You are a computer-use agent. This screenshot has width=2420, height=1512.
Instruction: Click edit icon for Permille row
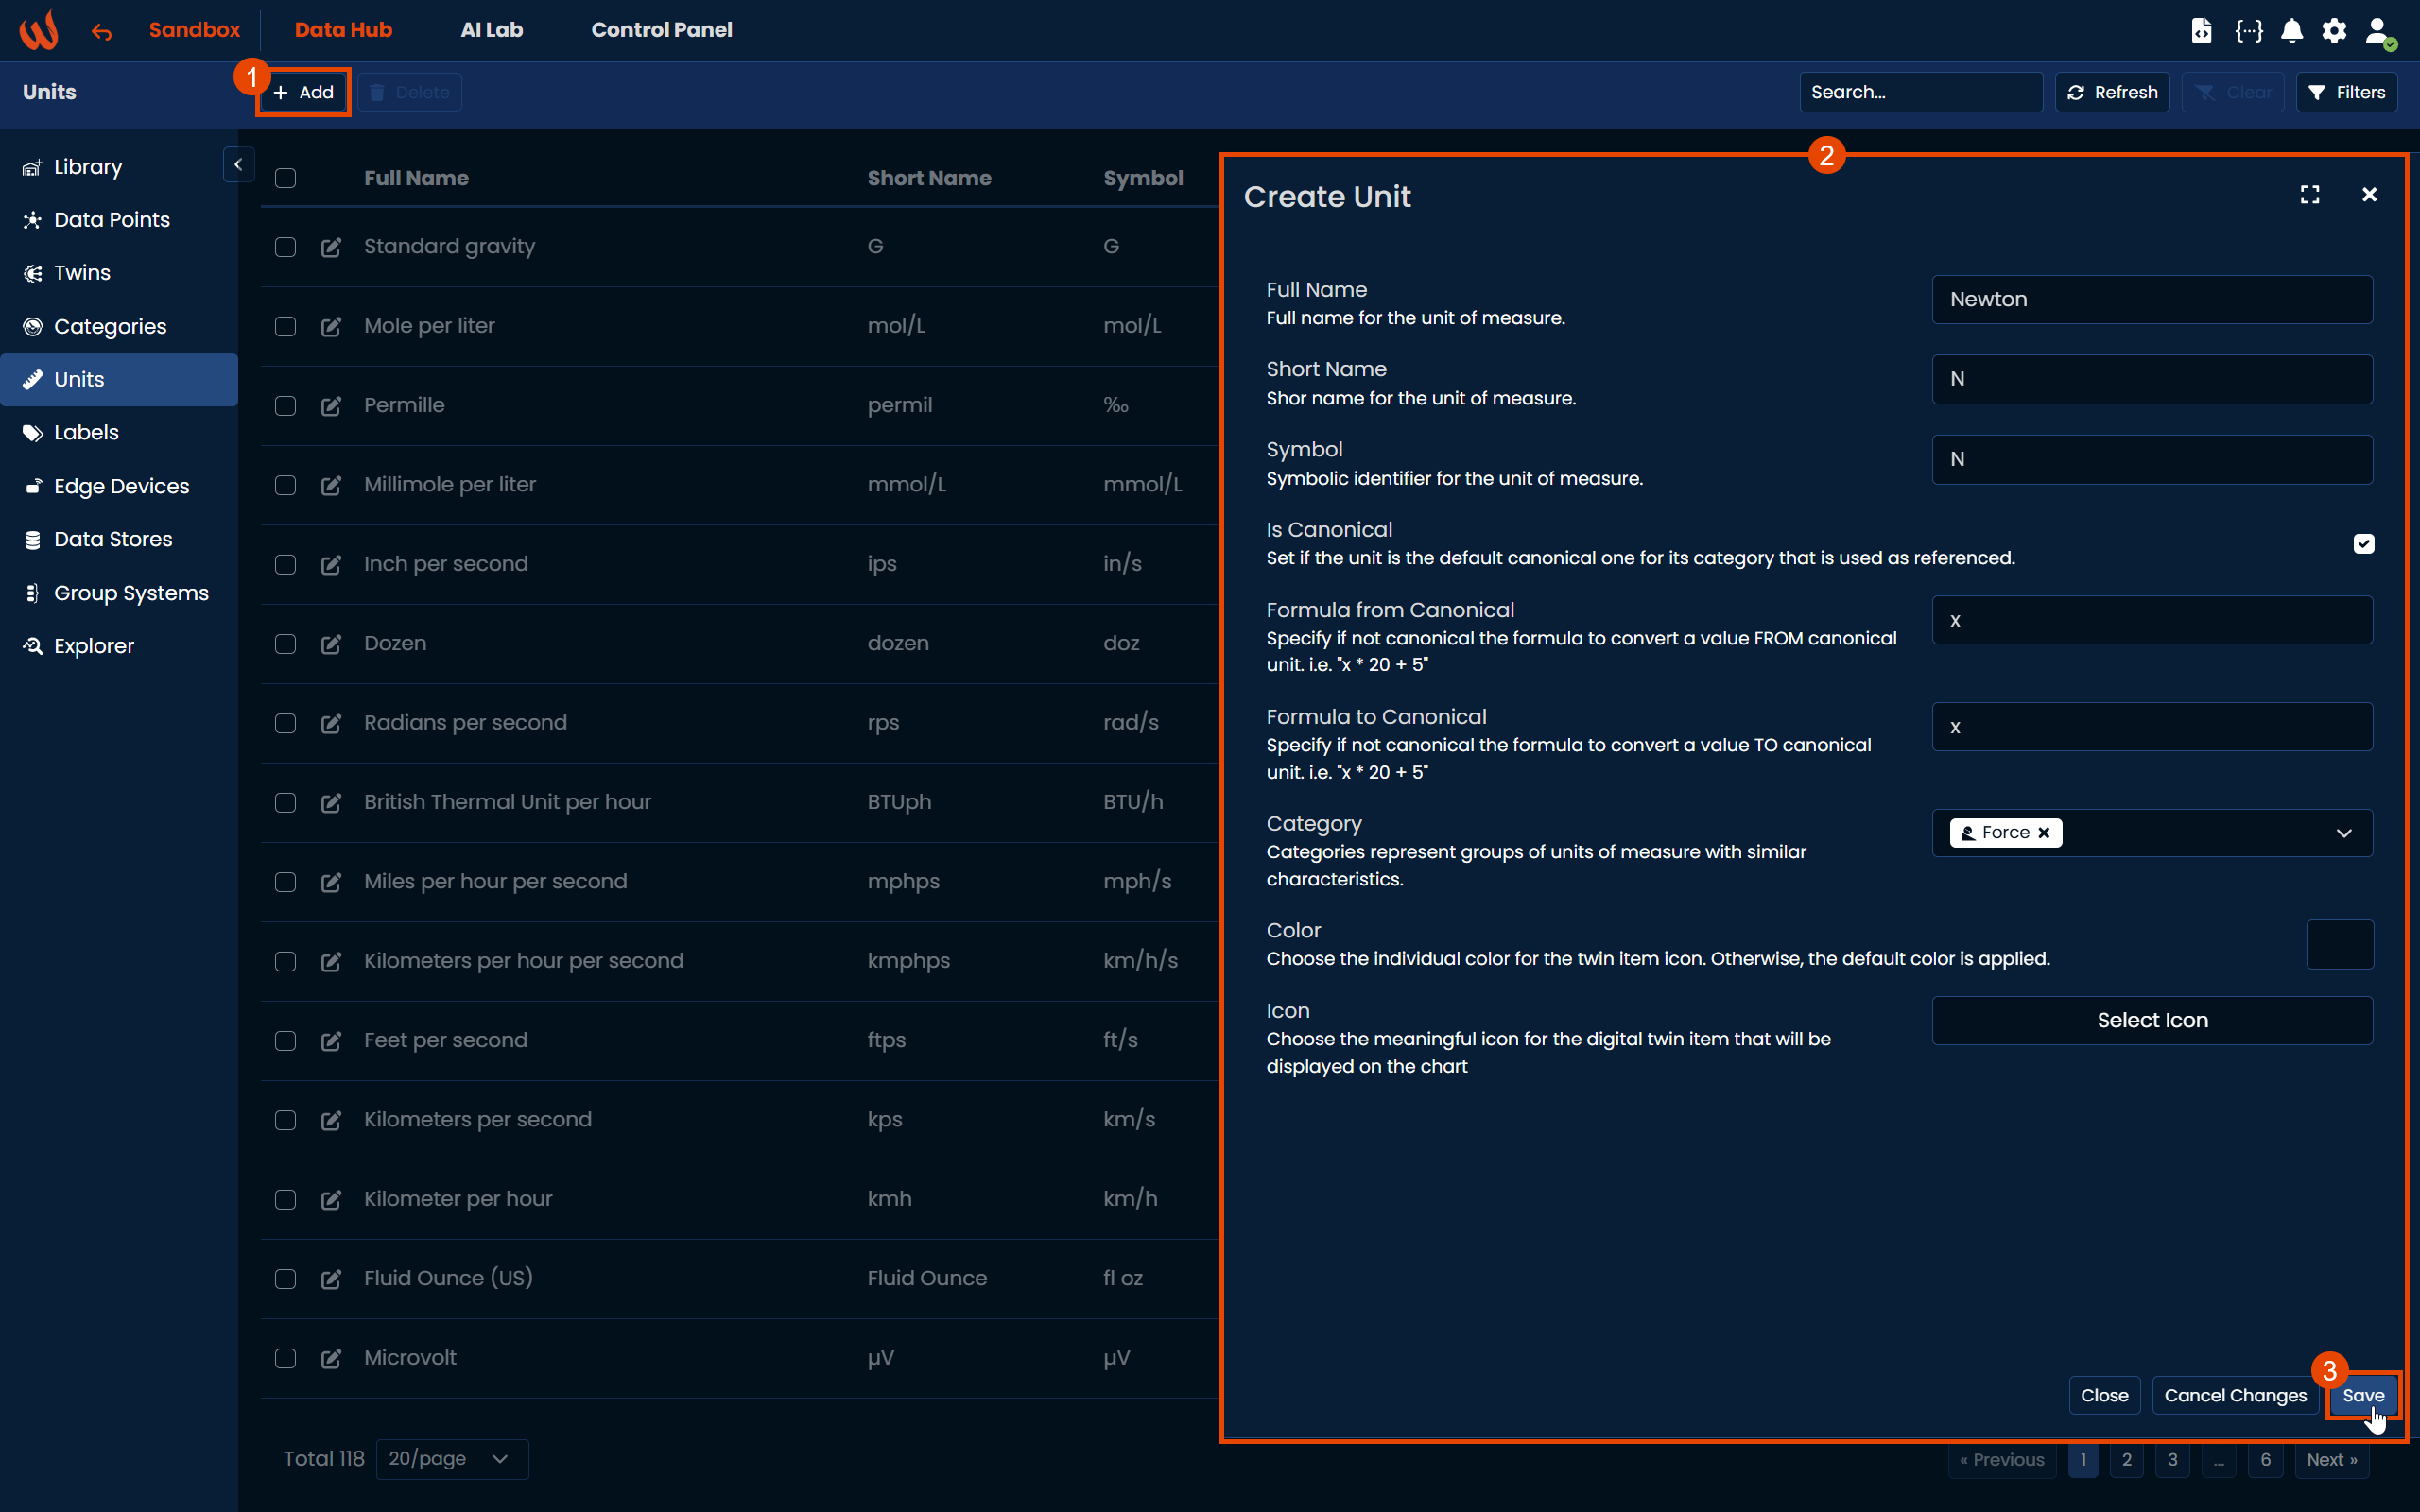click(x=331, y=406)
